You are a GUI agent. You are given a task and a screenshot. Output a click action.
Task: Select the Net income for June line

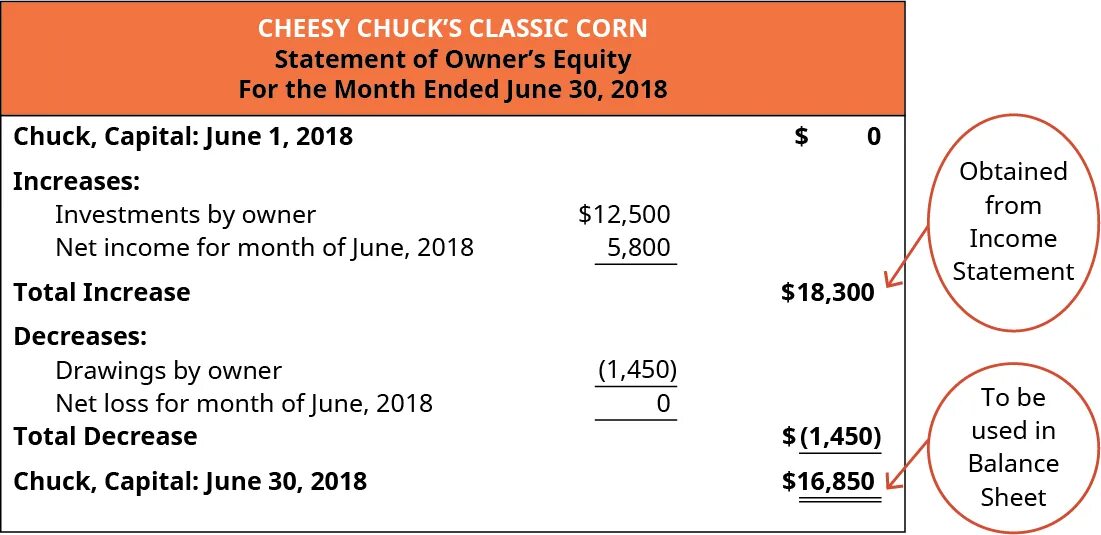coord(264,246)
